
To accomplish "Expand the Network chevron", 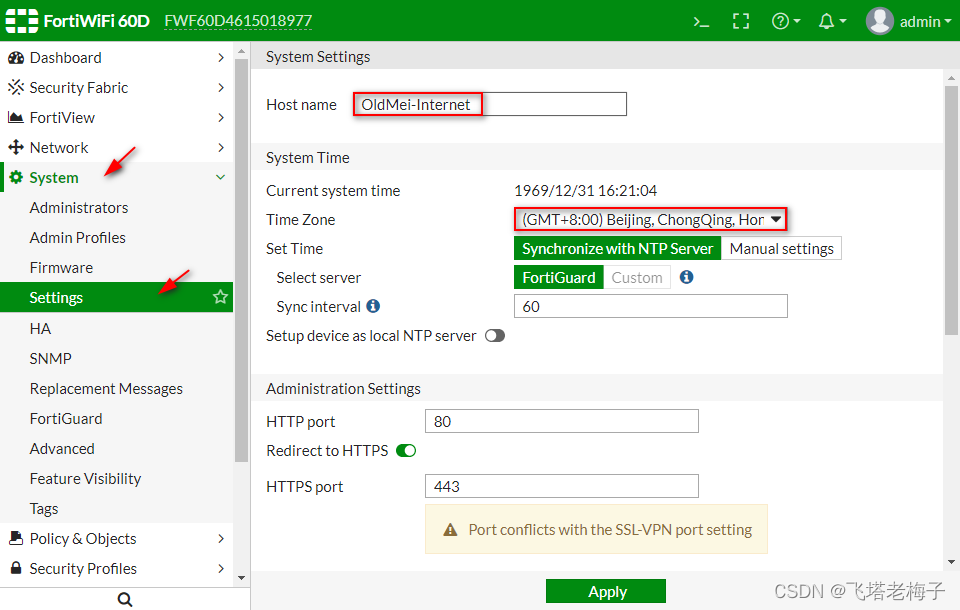I will coord(221,148).
